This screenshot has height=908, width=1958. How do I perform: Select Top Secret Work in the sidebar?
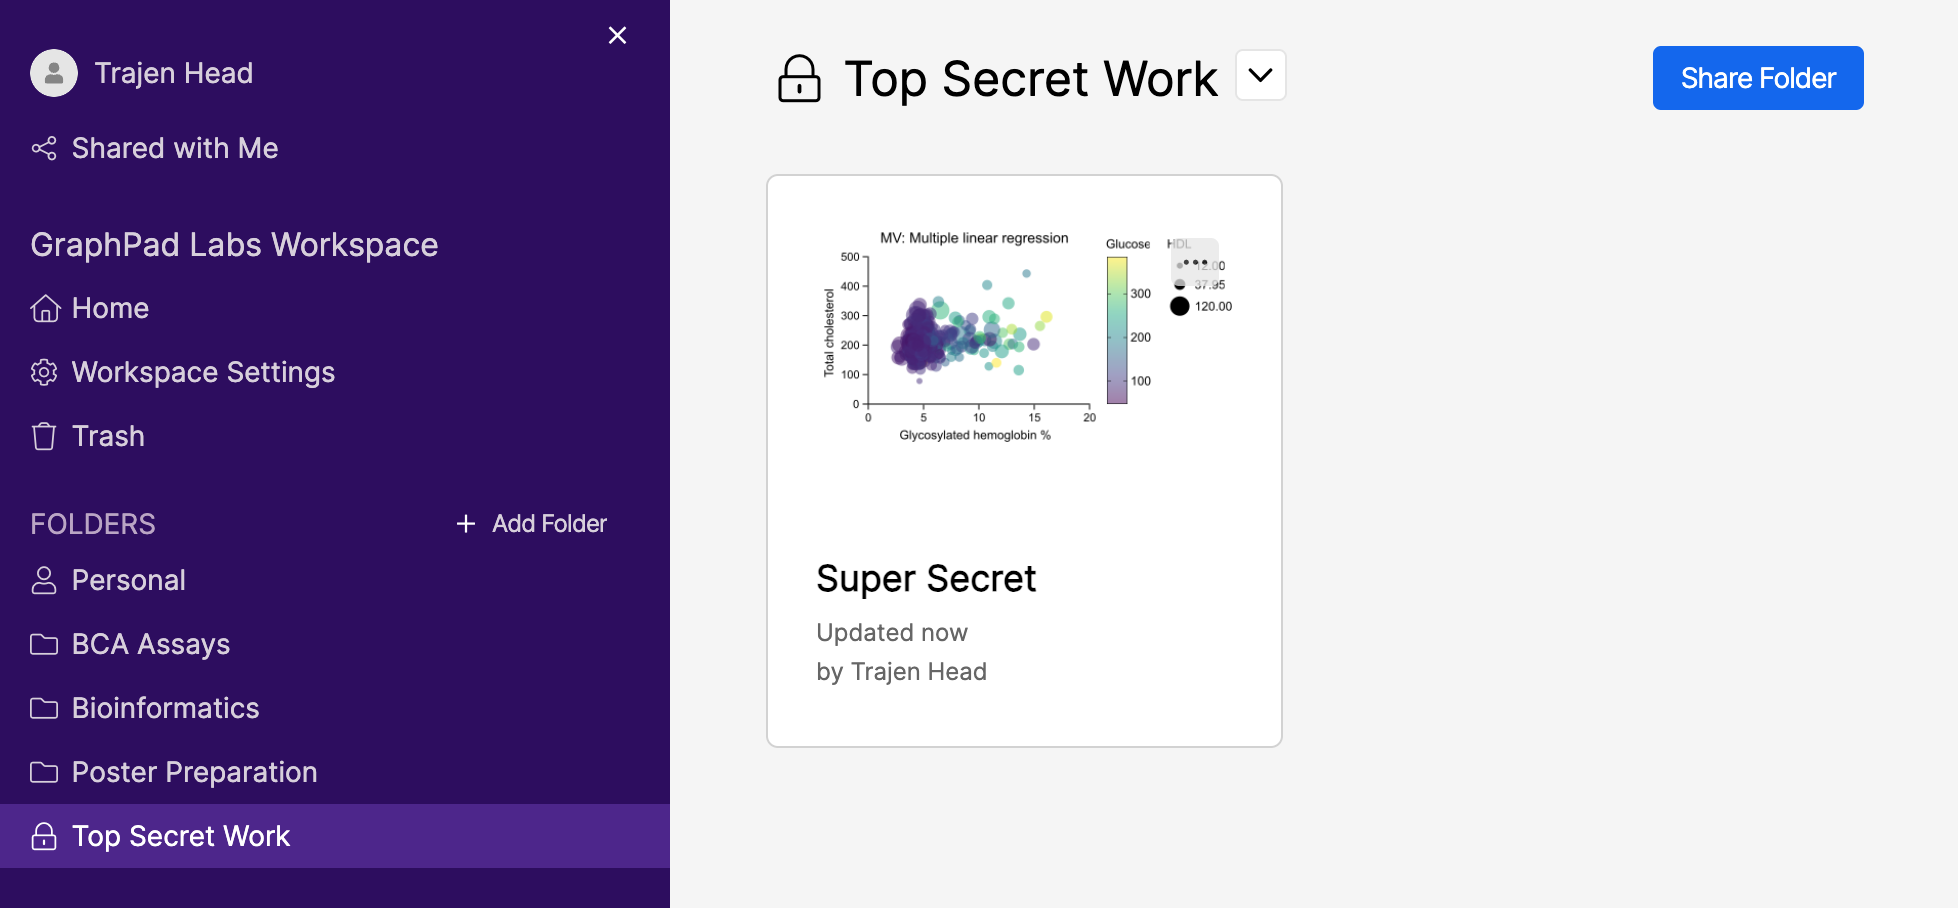(181, 837)
